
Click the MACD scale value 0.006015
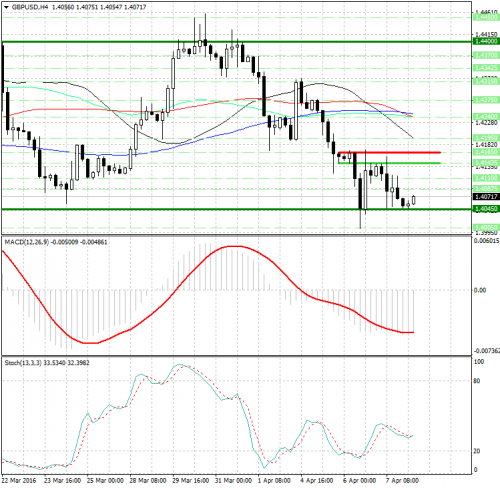point(486,241)
